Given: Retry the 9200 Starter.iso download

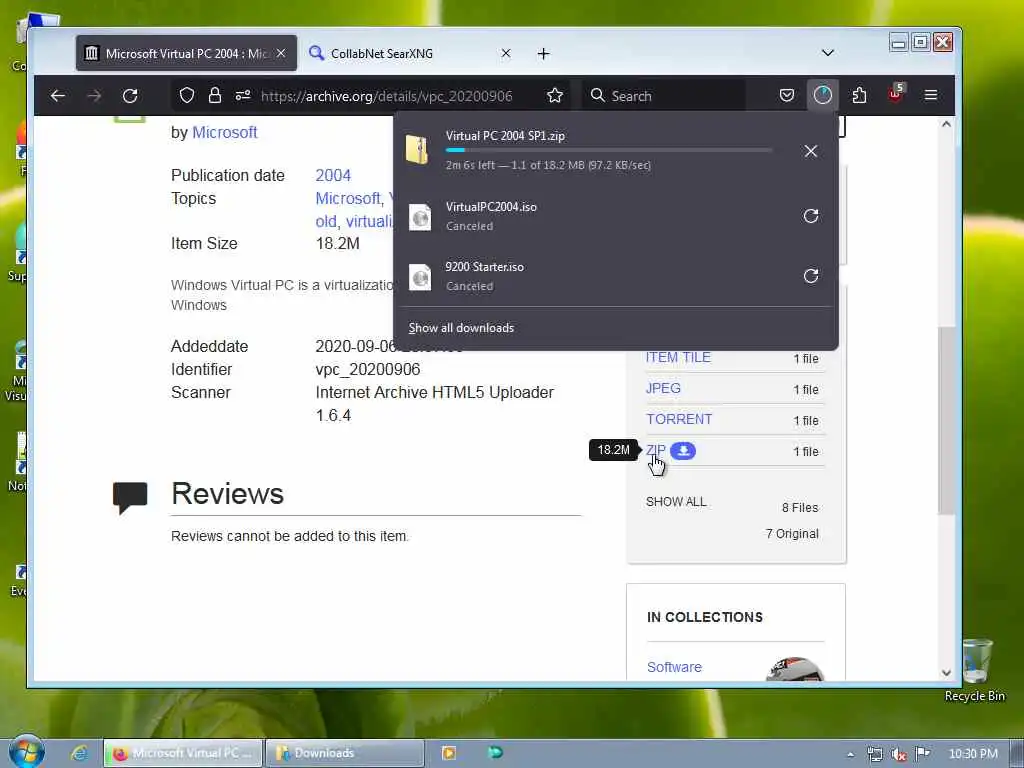Looking at the screenshot, I should [x=811, y=276].
